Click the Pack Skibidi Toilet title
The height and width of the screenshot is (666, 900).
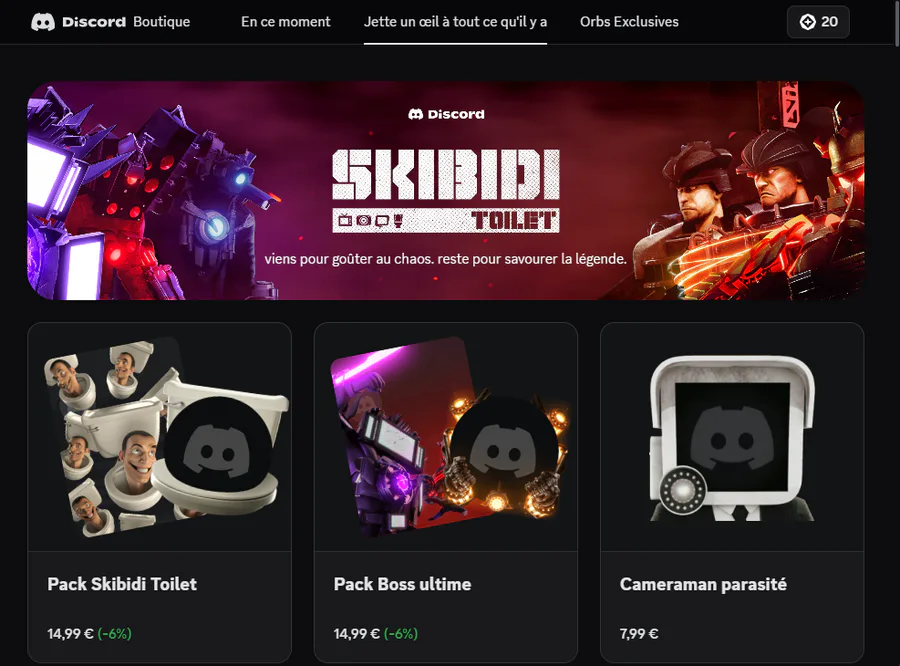pyautogui.click(x=122, y=584)
